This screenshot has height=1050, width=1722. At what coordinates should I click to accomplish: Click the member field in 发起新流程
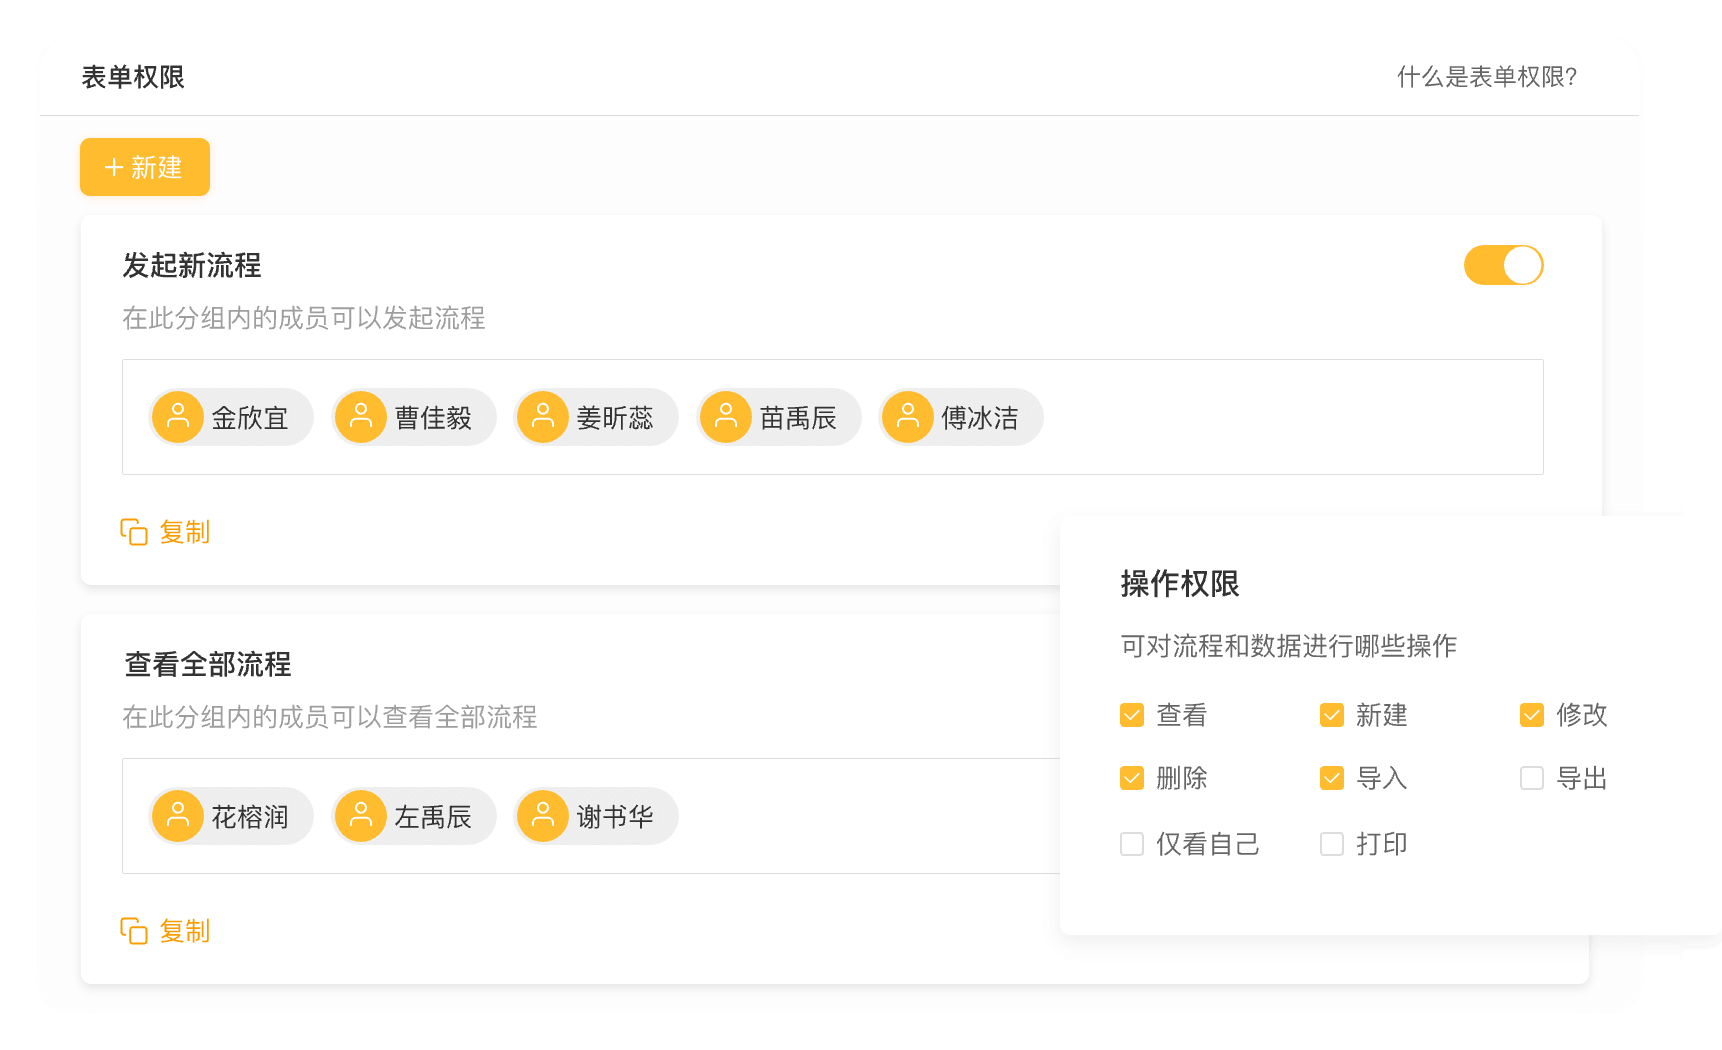(832, 417)
